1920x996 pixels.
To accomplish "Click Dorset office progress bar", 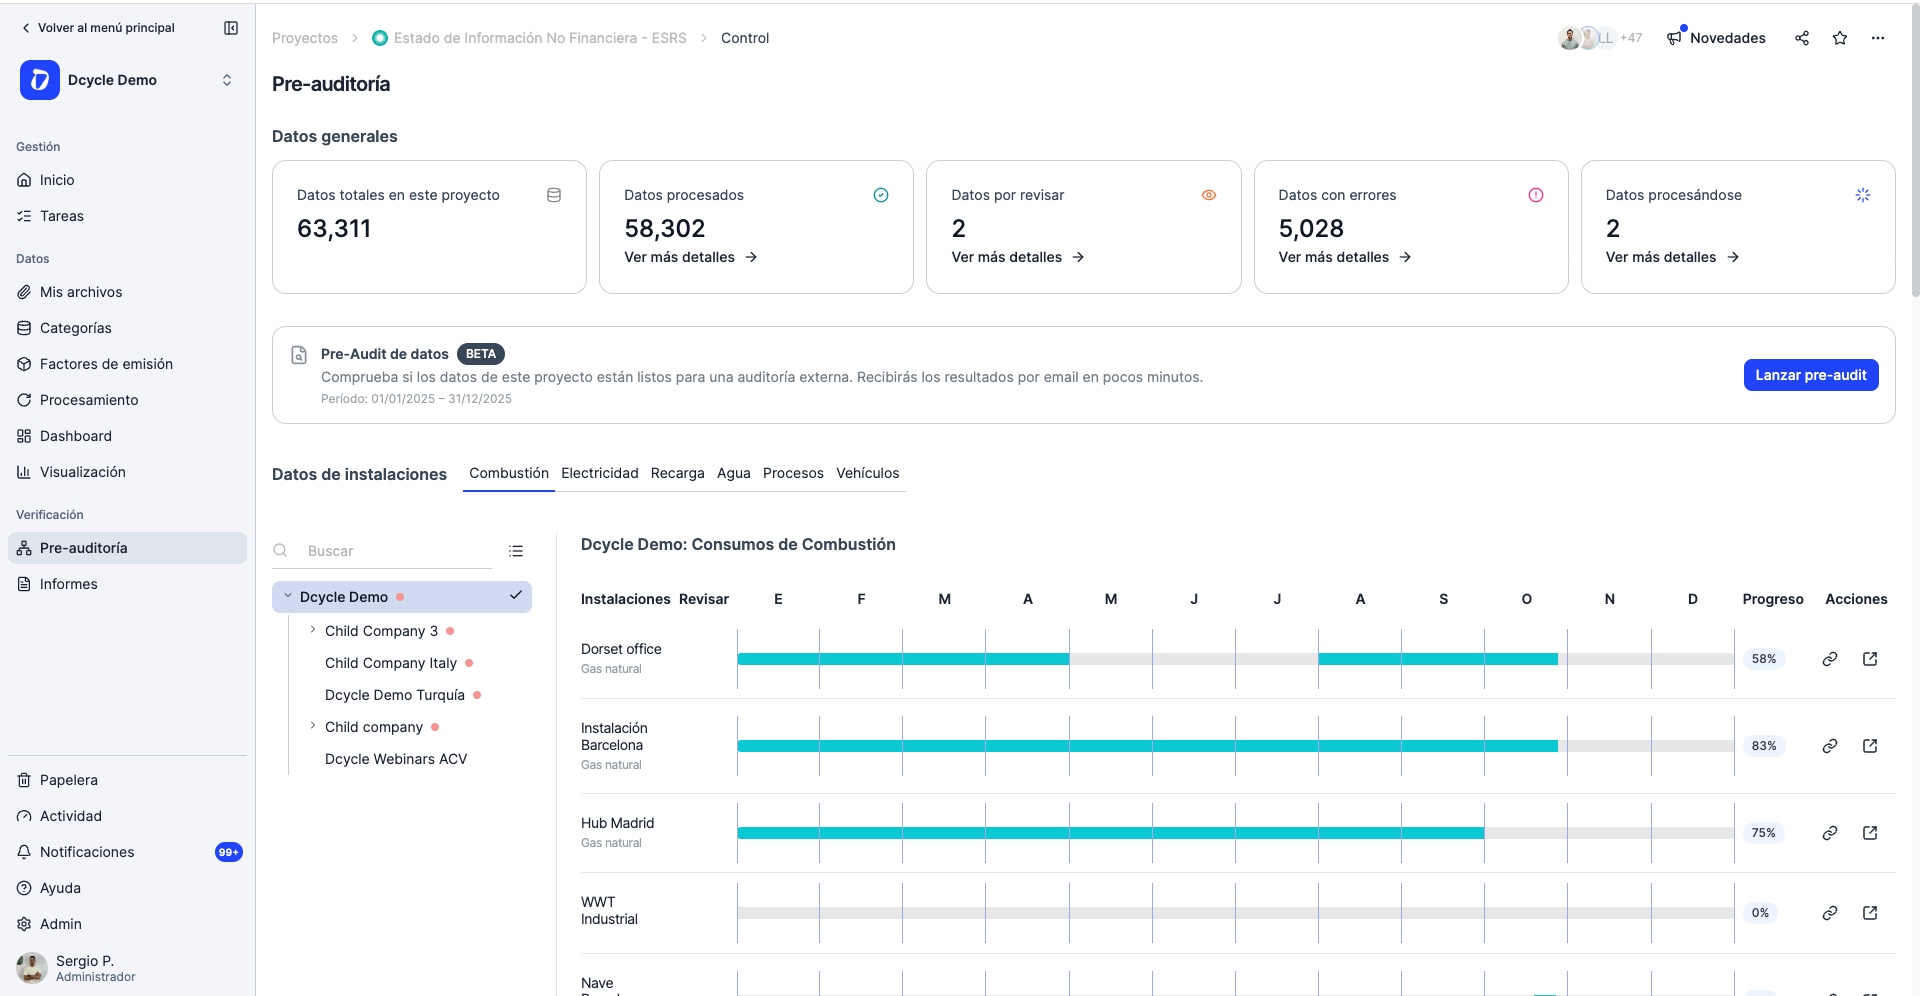I will pyautogui.click(x=1236, y=659).
